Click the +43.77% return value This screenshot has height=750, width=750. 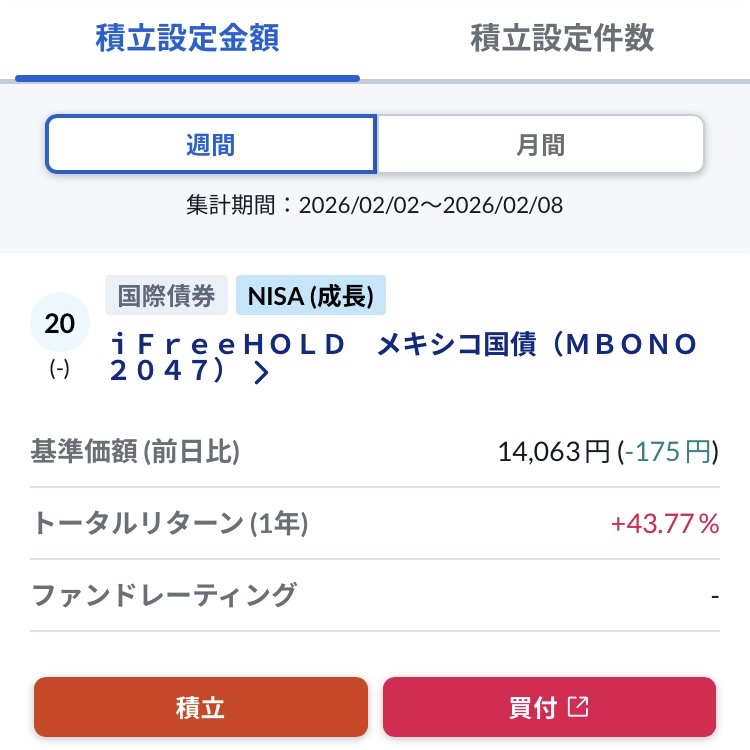click(665, 524)
